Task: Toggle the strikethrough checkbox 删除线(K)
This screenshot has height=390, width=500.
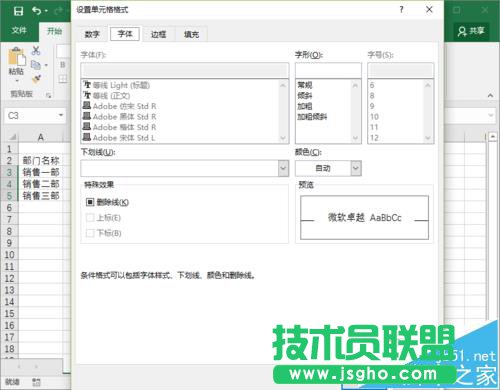Action: (x=90, y=202)
